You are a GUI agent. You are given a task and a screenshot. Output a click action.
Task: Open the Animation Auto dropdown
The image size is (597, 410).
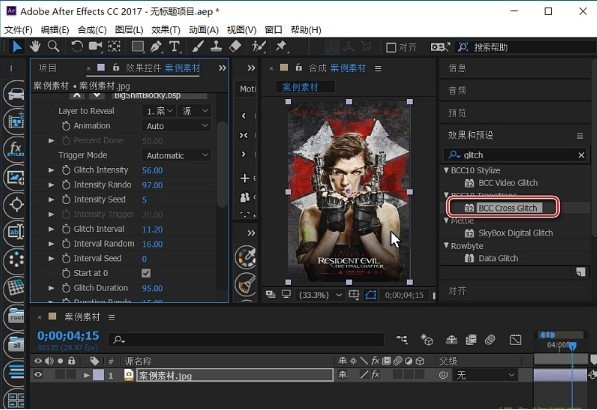point(176,126)
